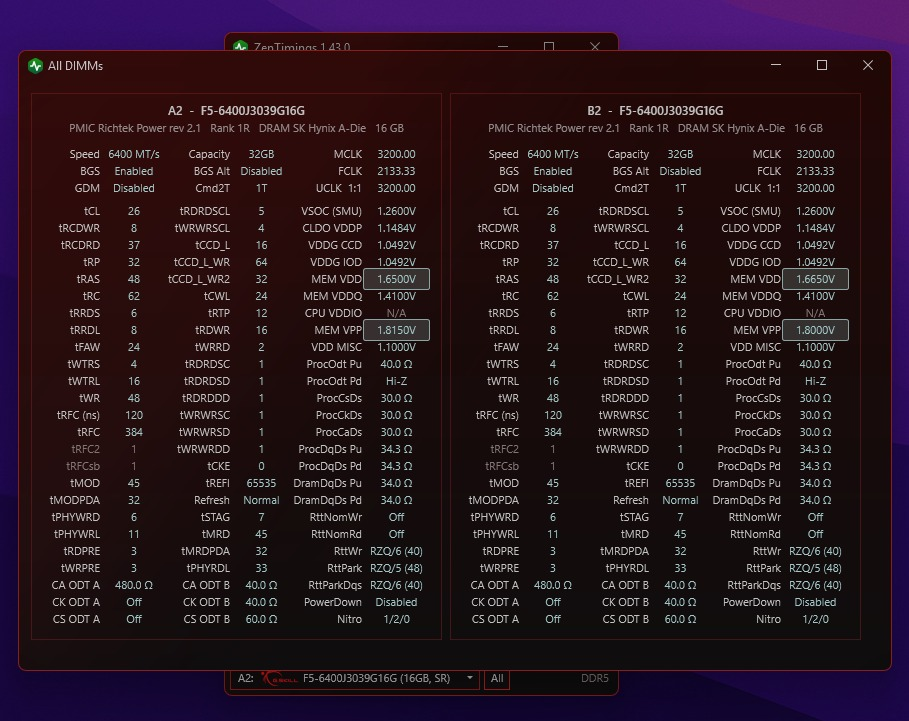
Task: Click A2 tCL value 26
Action: (x=134, y=211)
